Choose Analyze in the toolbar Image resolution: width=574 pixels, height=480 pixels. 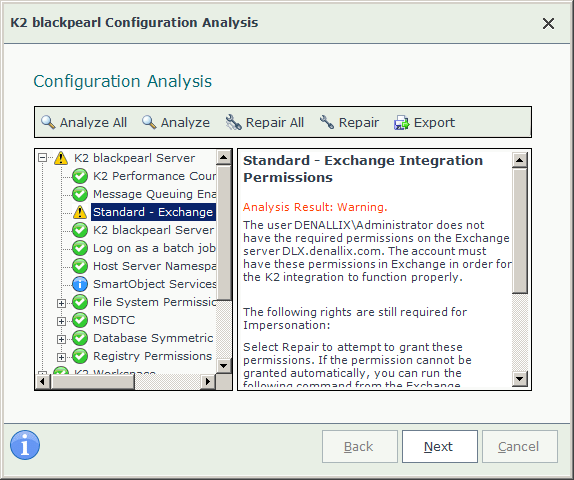[x=176, y=122]
